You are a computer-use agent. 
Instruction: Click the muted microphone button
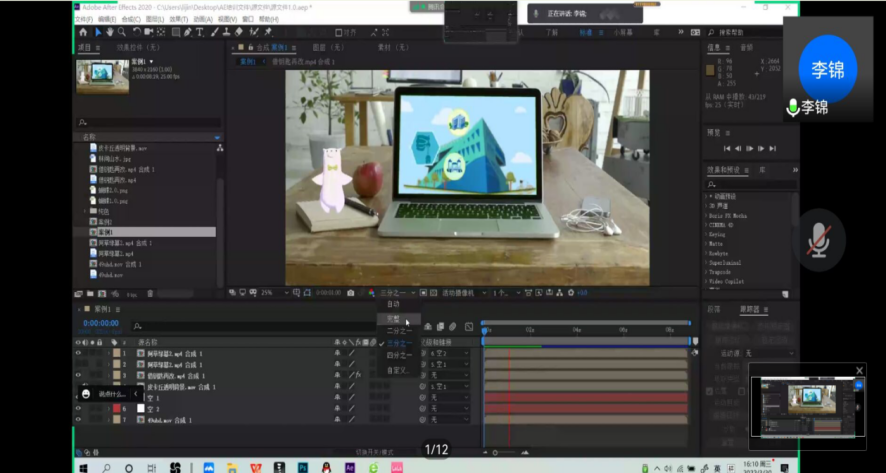[819, 240]
